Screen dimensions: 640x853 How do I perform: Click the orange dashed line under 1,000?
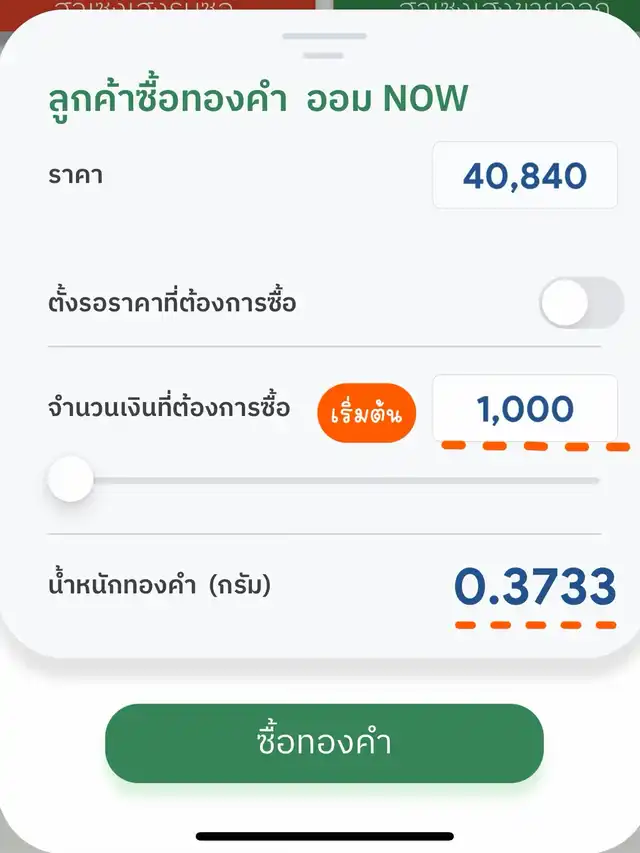point(534,445)
